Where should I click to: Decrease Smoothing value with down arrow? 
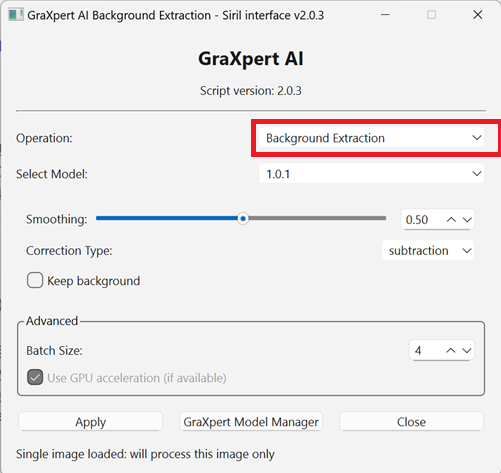[x=467, y=220]
